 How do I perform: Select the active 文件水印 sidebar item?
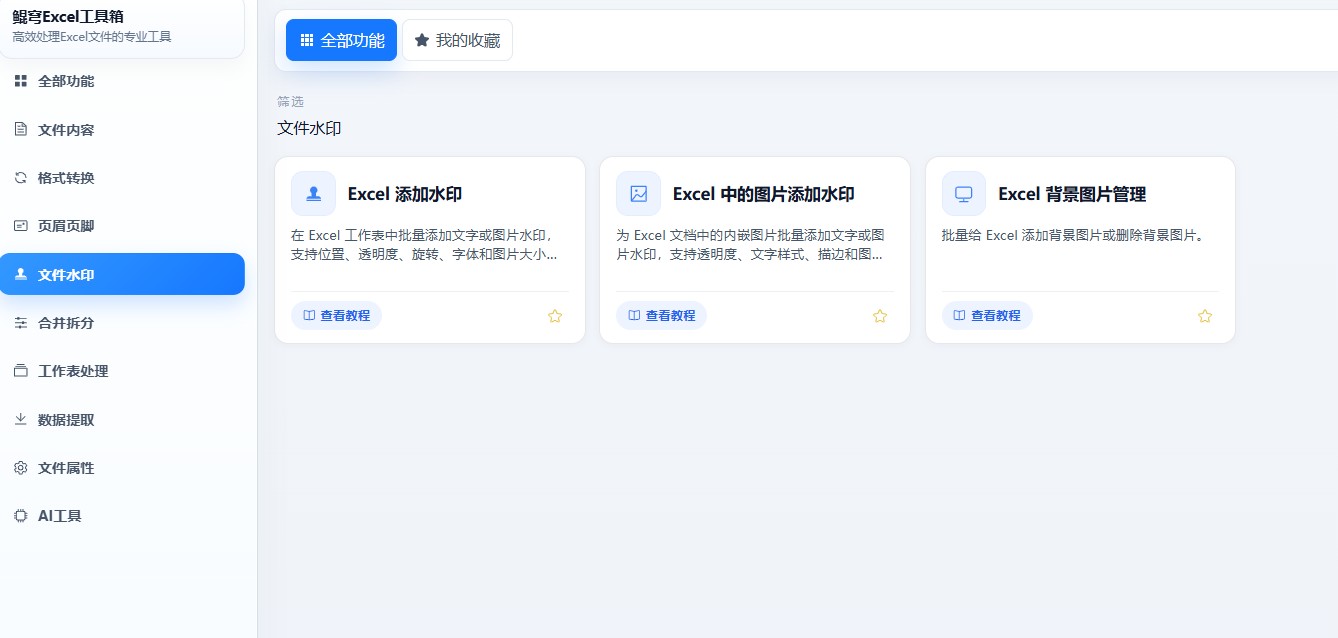(122, 274)
